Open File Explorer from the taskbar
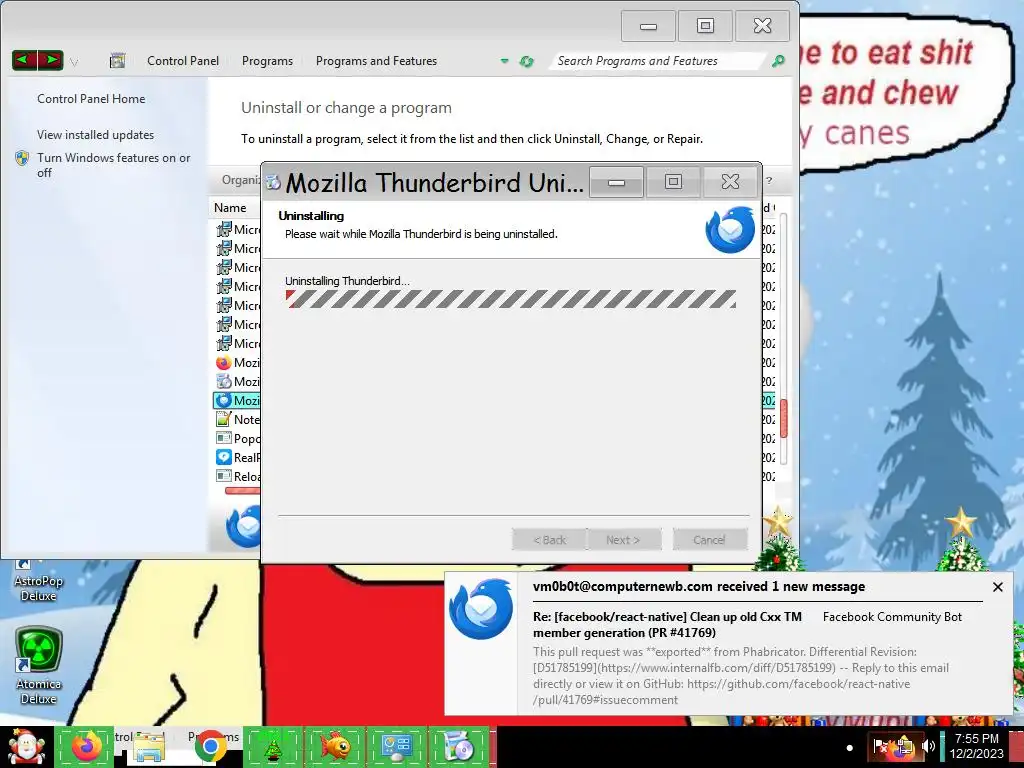Screen dimensions: 1024x768 [x=150, y=746]
